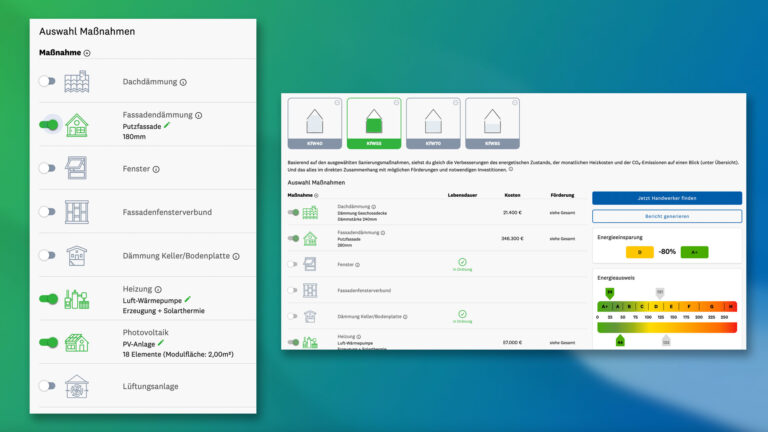Select the KfW70 house standard card

tap(433, 123)
